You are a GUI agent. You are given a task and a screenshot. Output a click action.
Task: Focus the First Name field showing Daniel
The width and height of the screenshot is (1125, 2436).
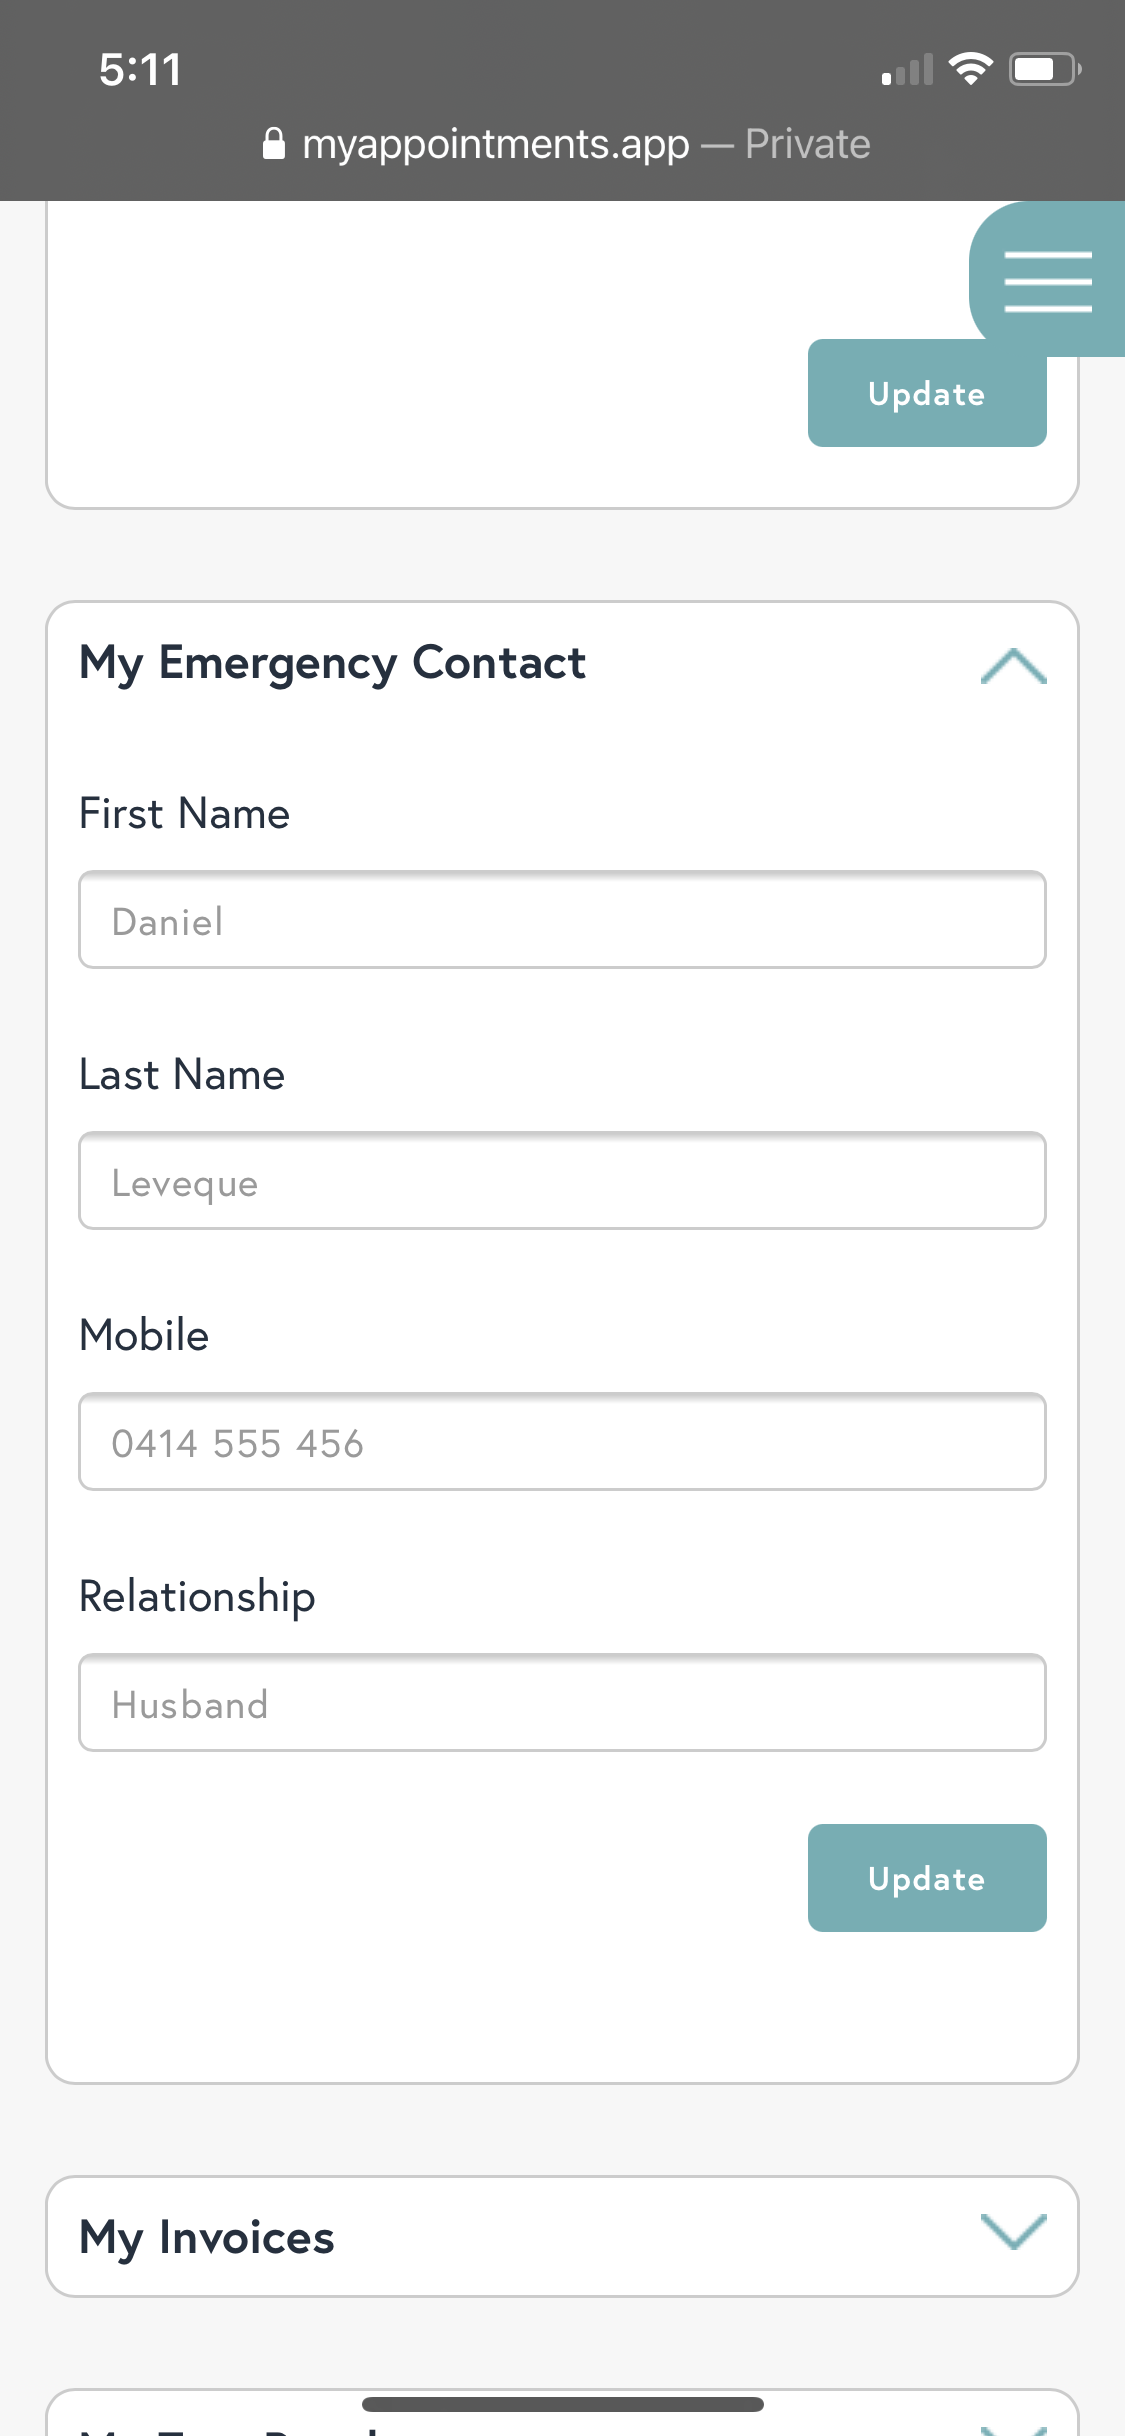click(x=562, y=920)
